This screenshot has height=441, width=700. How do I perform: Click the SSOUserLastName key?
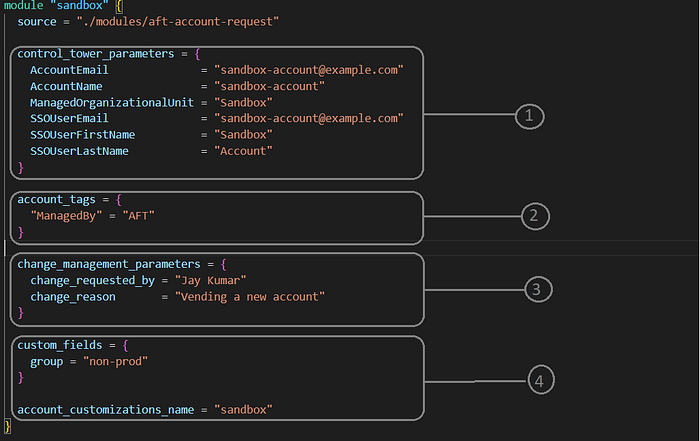point(79,151)
